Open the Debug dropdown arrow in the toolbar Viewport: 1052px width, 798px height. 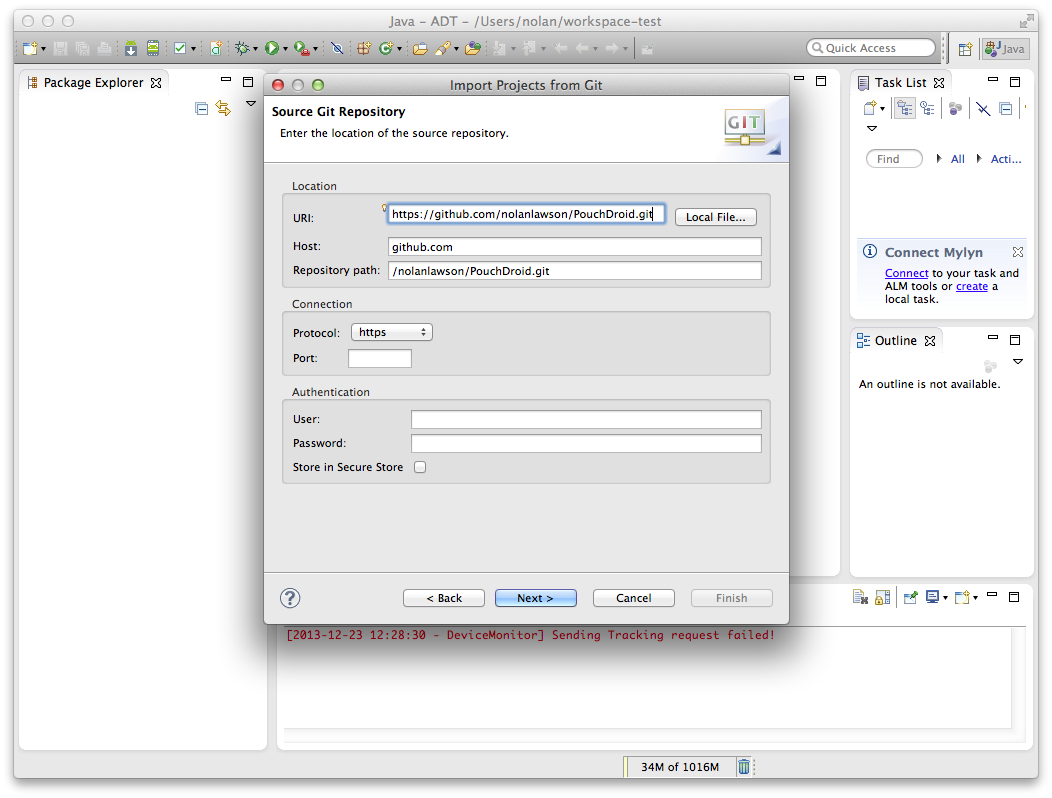[x=255, y=49]
